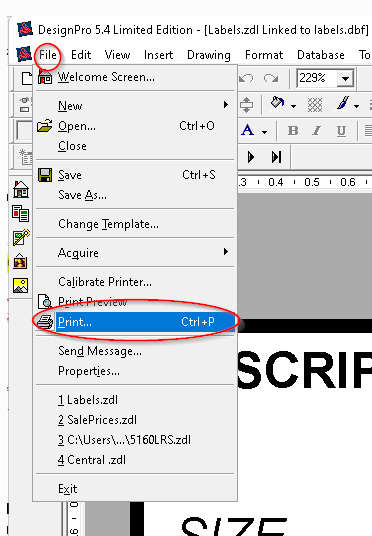Open the Database menu
The image size is (372, 536).
pos(321,55)
